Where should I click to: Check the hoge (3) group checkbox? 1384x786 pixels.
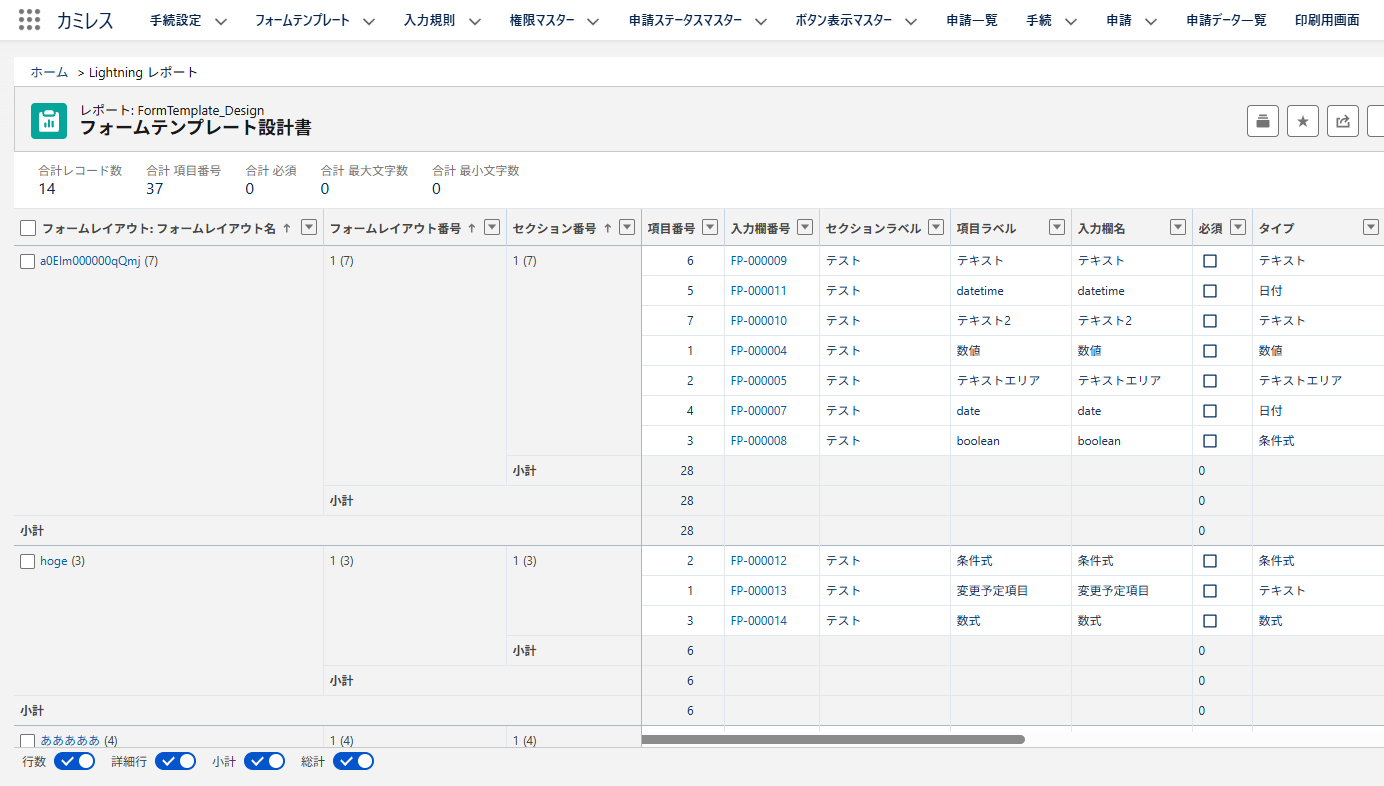pos(28,561)
